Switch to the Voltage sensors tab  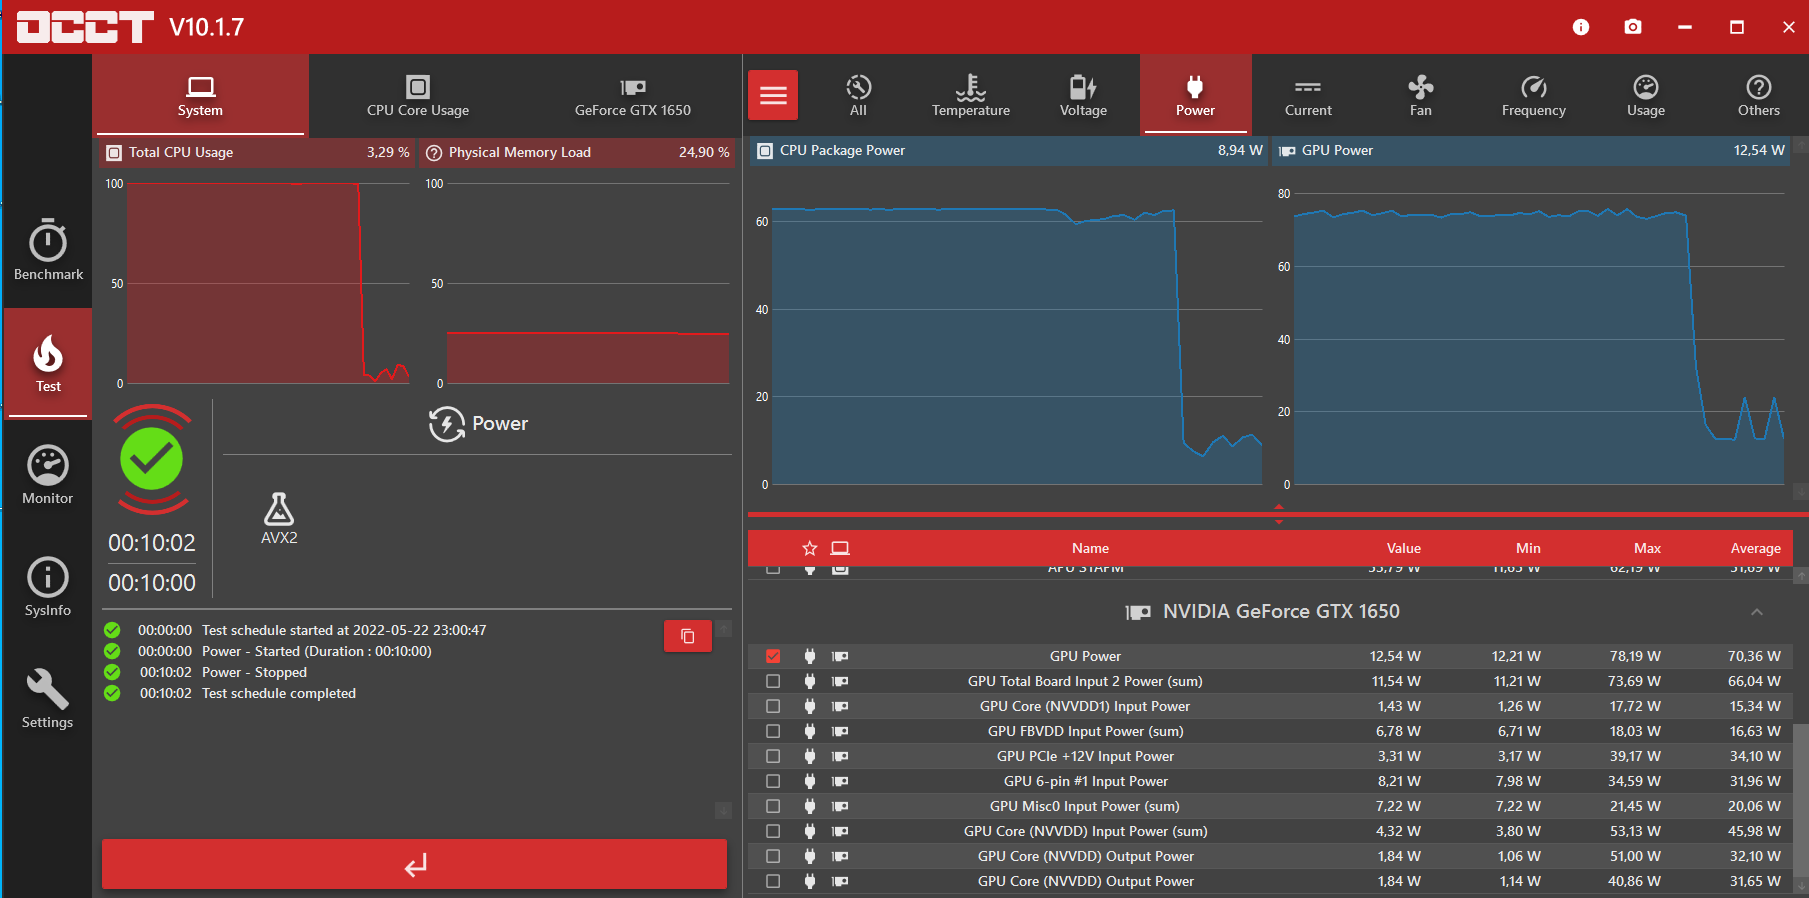point(1083,95)
